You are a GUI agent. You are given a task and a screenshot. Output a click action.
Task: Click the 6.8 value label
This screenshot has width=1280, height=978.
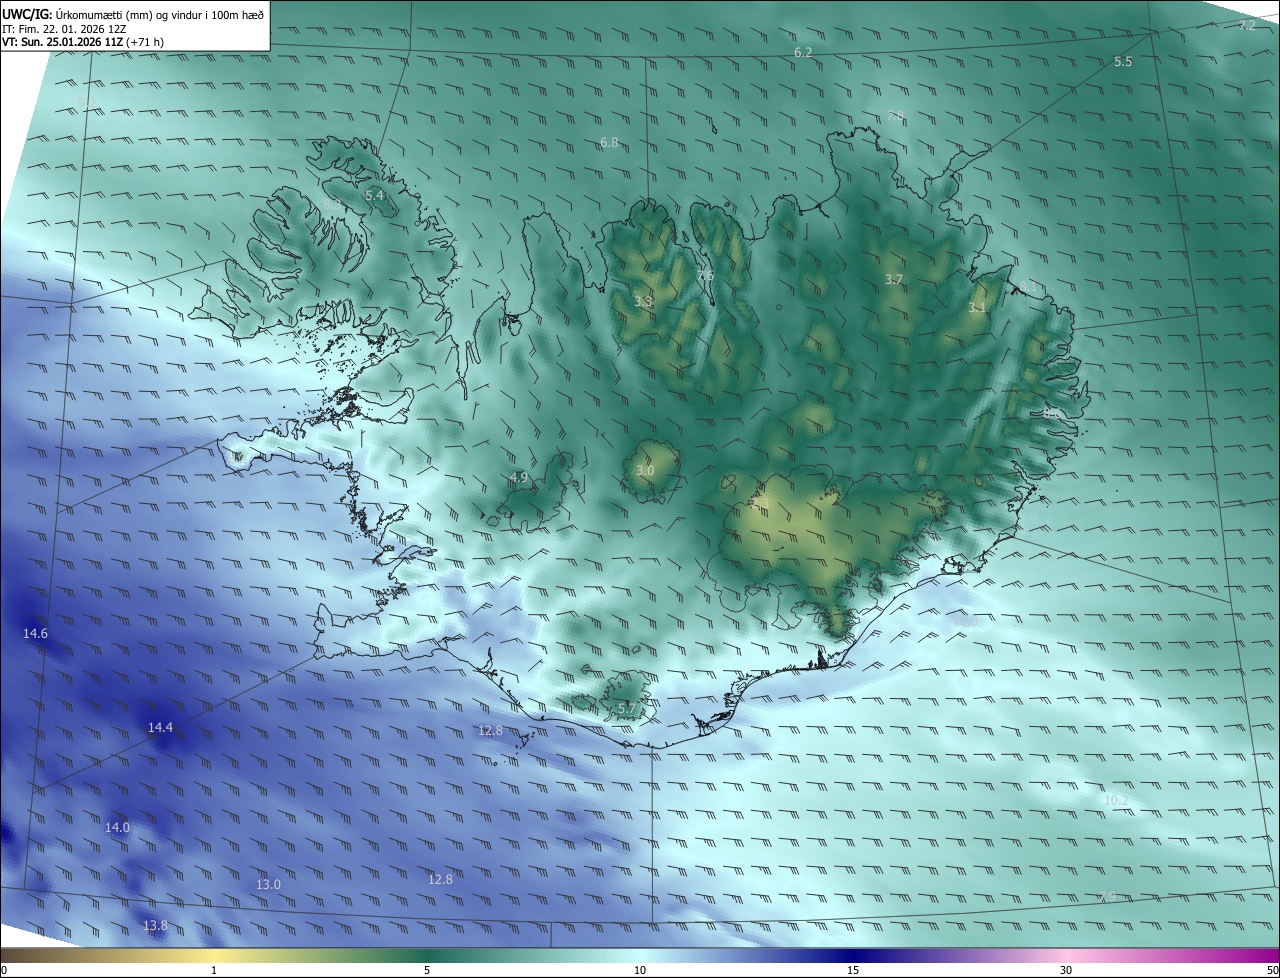(x=609, y=143)
